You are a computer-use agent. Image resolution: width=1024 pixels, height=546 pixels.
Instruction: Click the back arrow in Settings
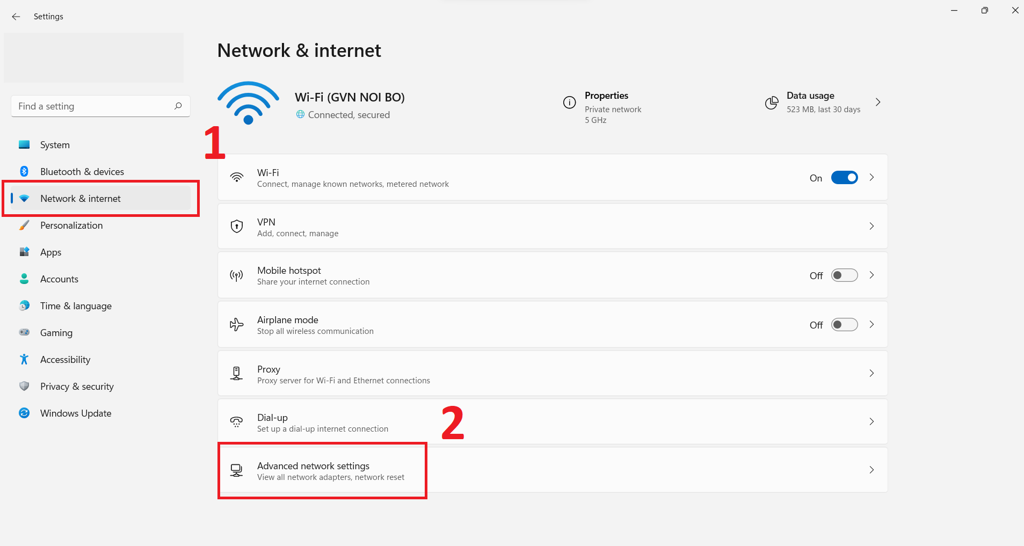click(16, 16)
